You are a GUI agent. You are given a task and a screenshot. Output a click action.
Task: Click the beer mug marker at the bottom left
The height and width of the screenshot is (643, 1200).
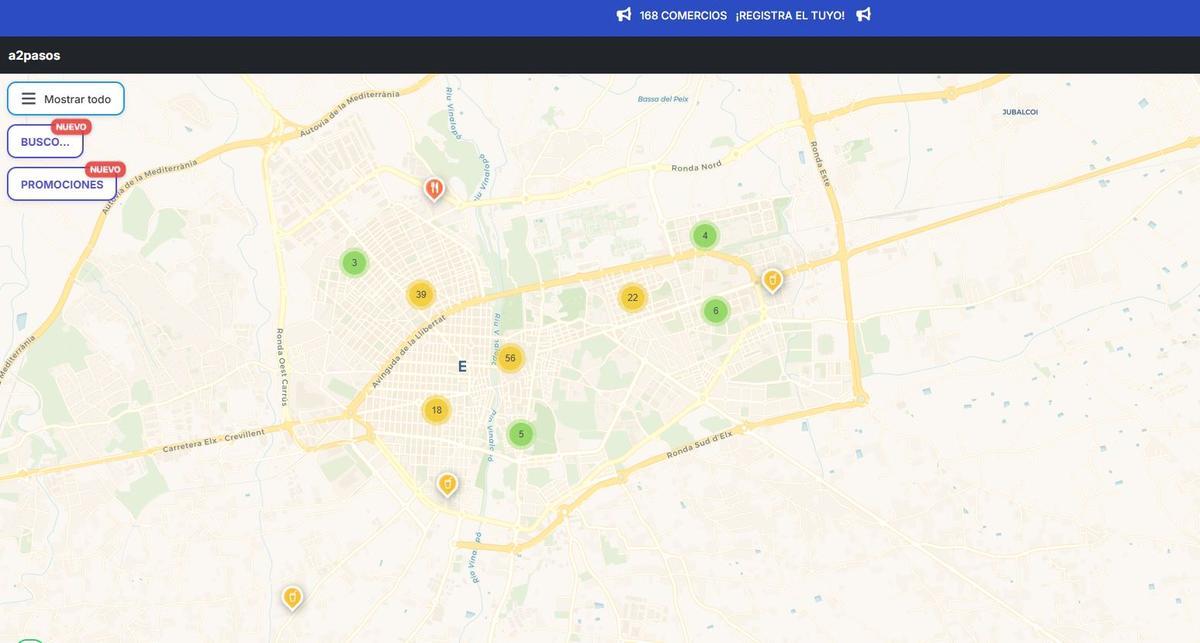coord(292,595)
